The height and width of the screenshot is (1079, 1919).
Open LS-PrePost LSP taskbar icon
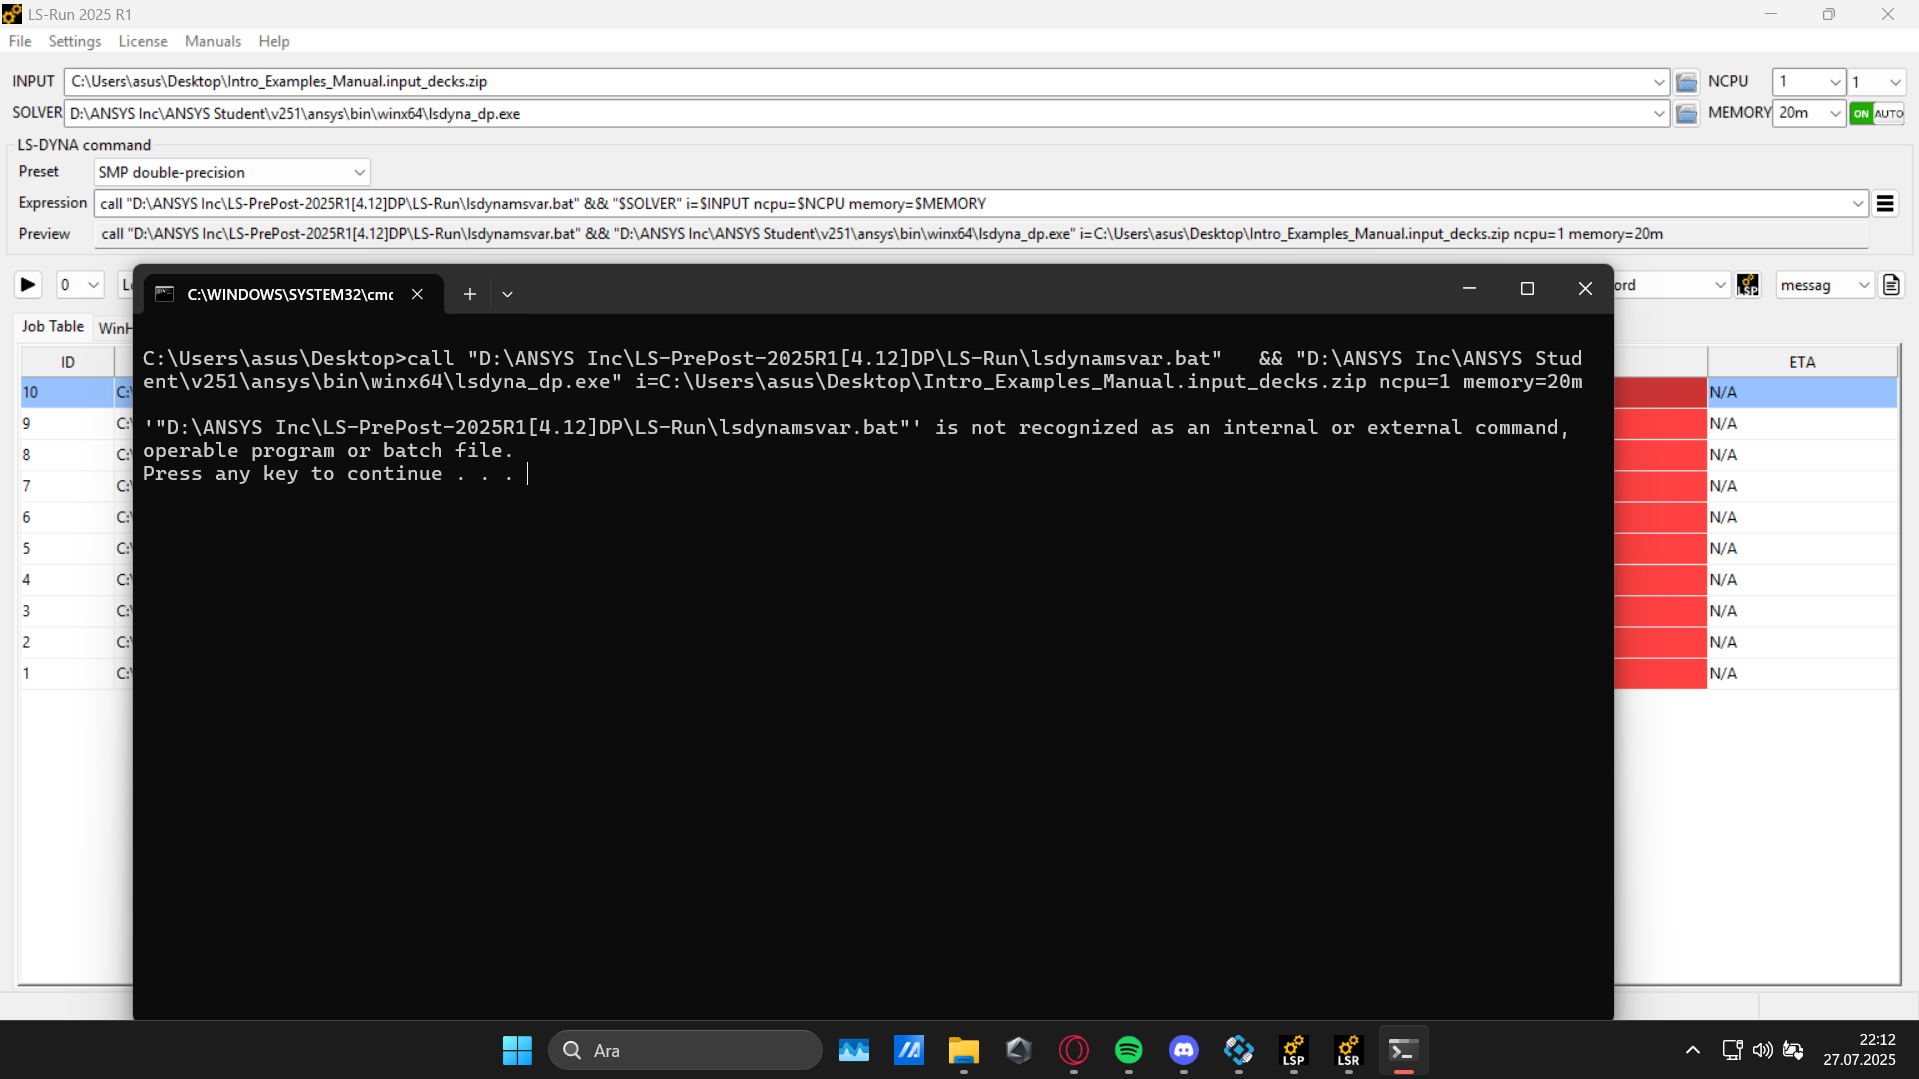coord(1294,1050)
